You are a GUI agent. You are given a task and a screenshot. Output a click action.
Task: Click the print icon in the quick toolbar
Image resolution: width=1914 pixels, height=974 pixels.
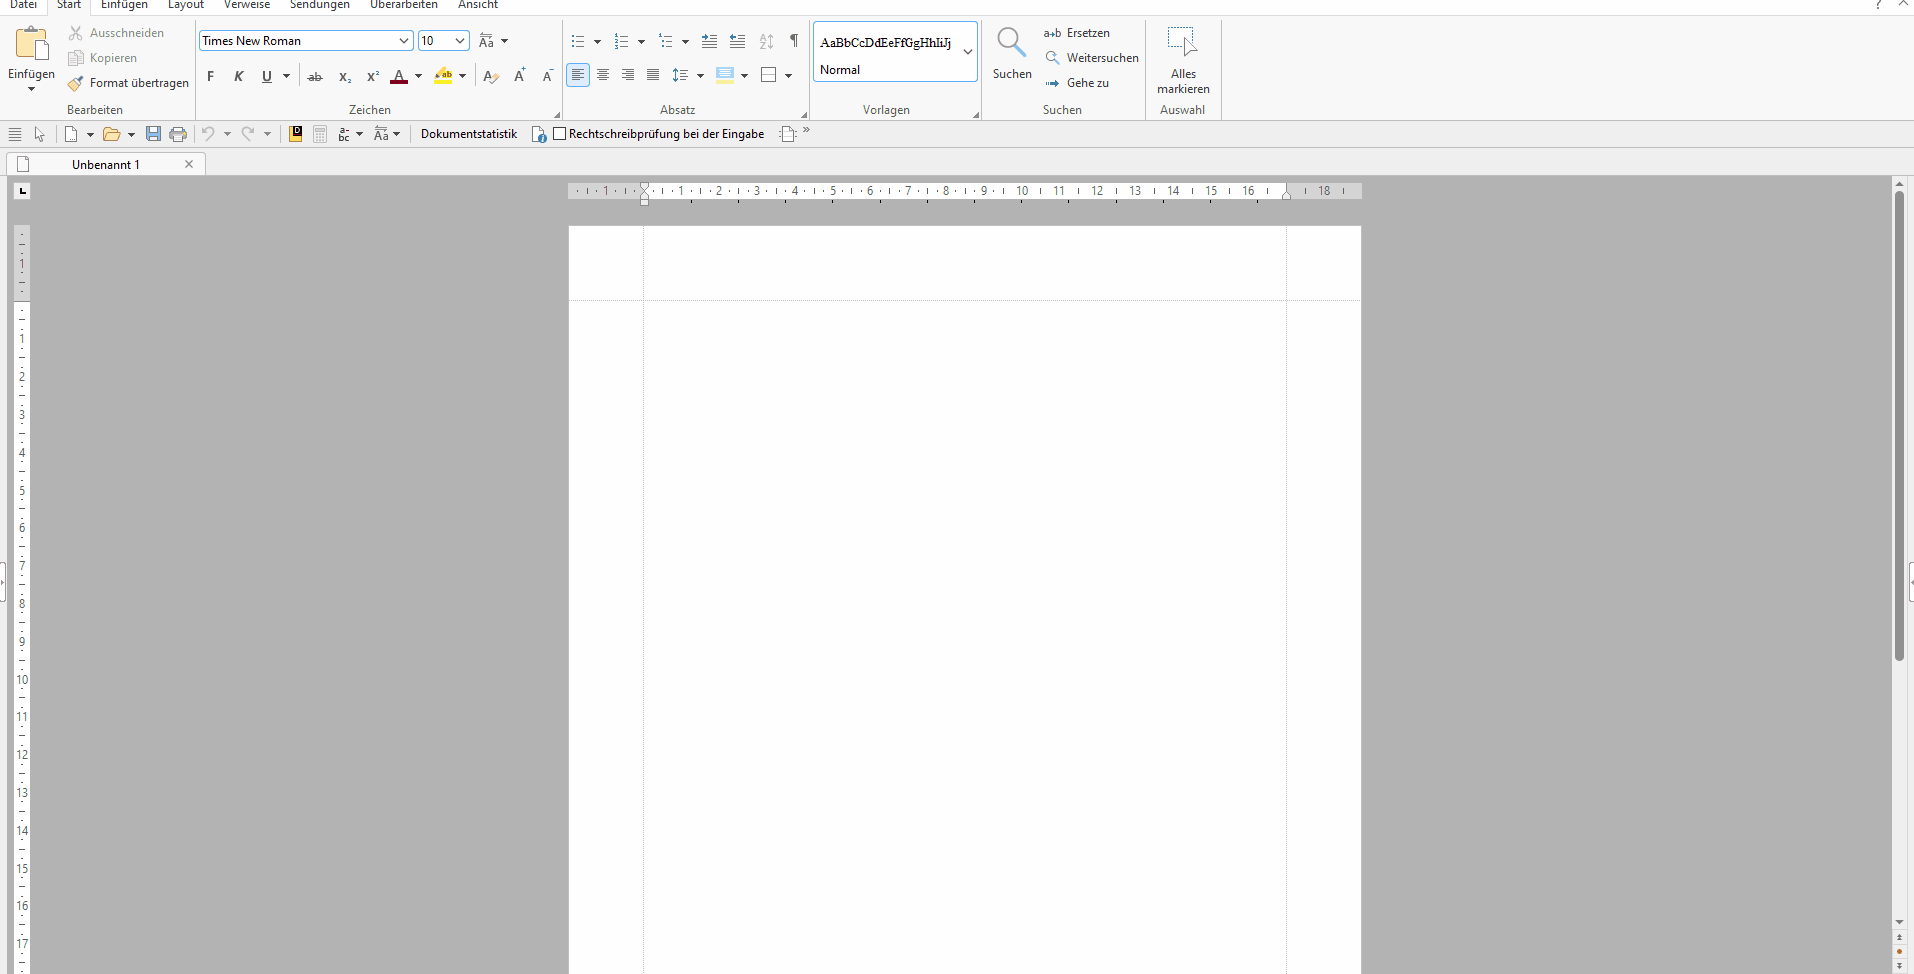pyautogui.click(x=178, y=134)
